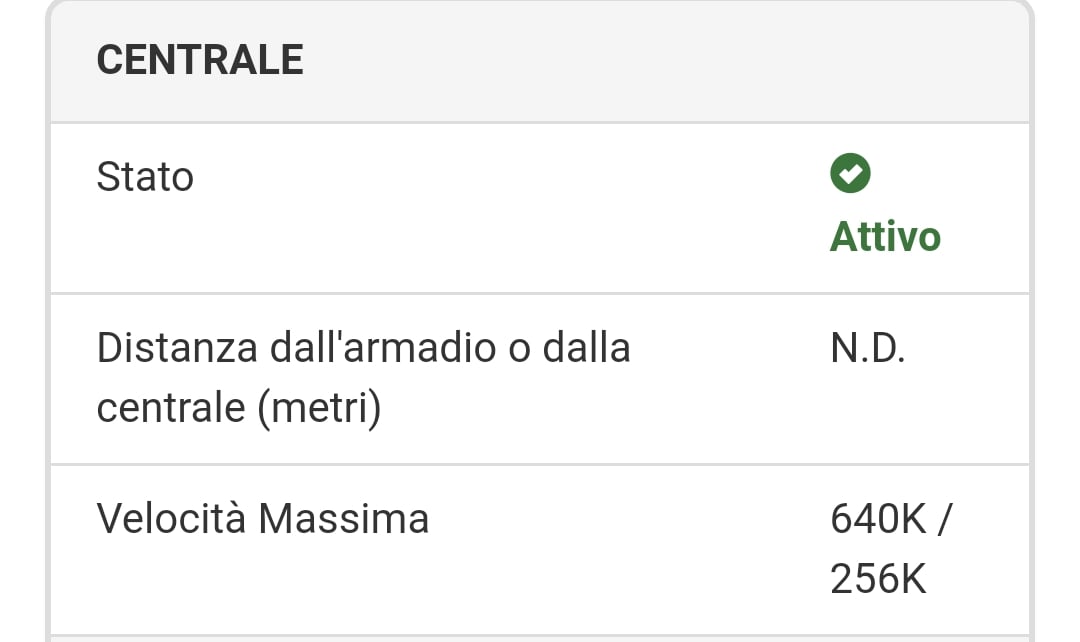Click the word Velocità
The height and width of the screenshot is (642, 1080).
tap(171, 519)
